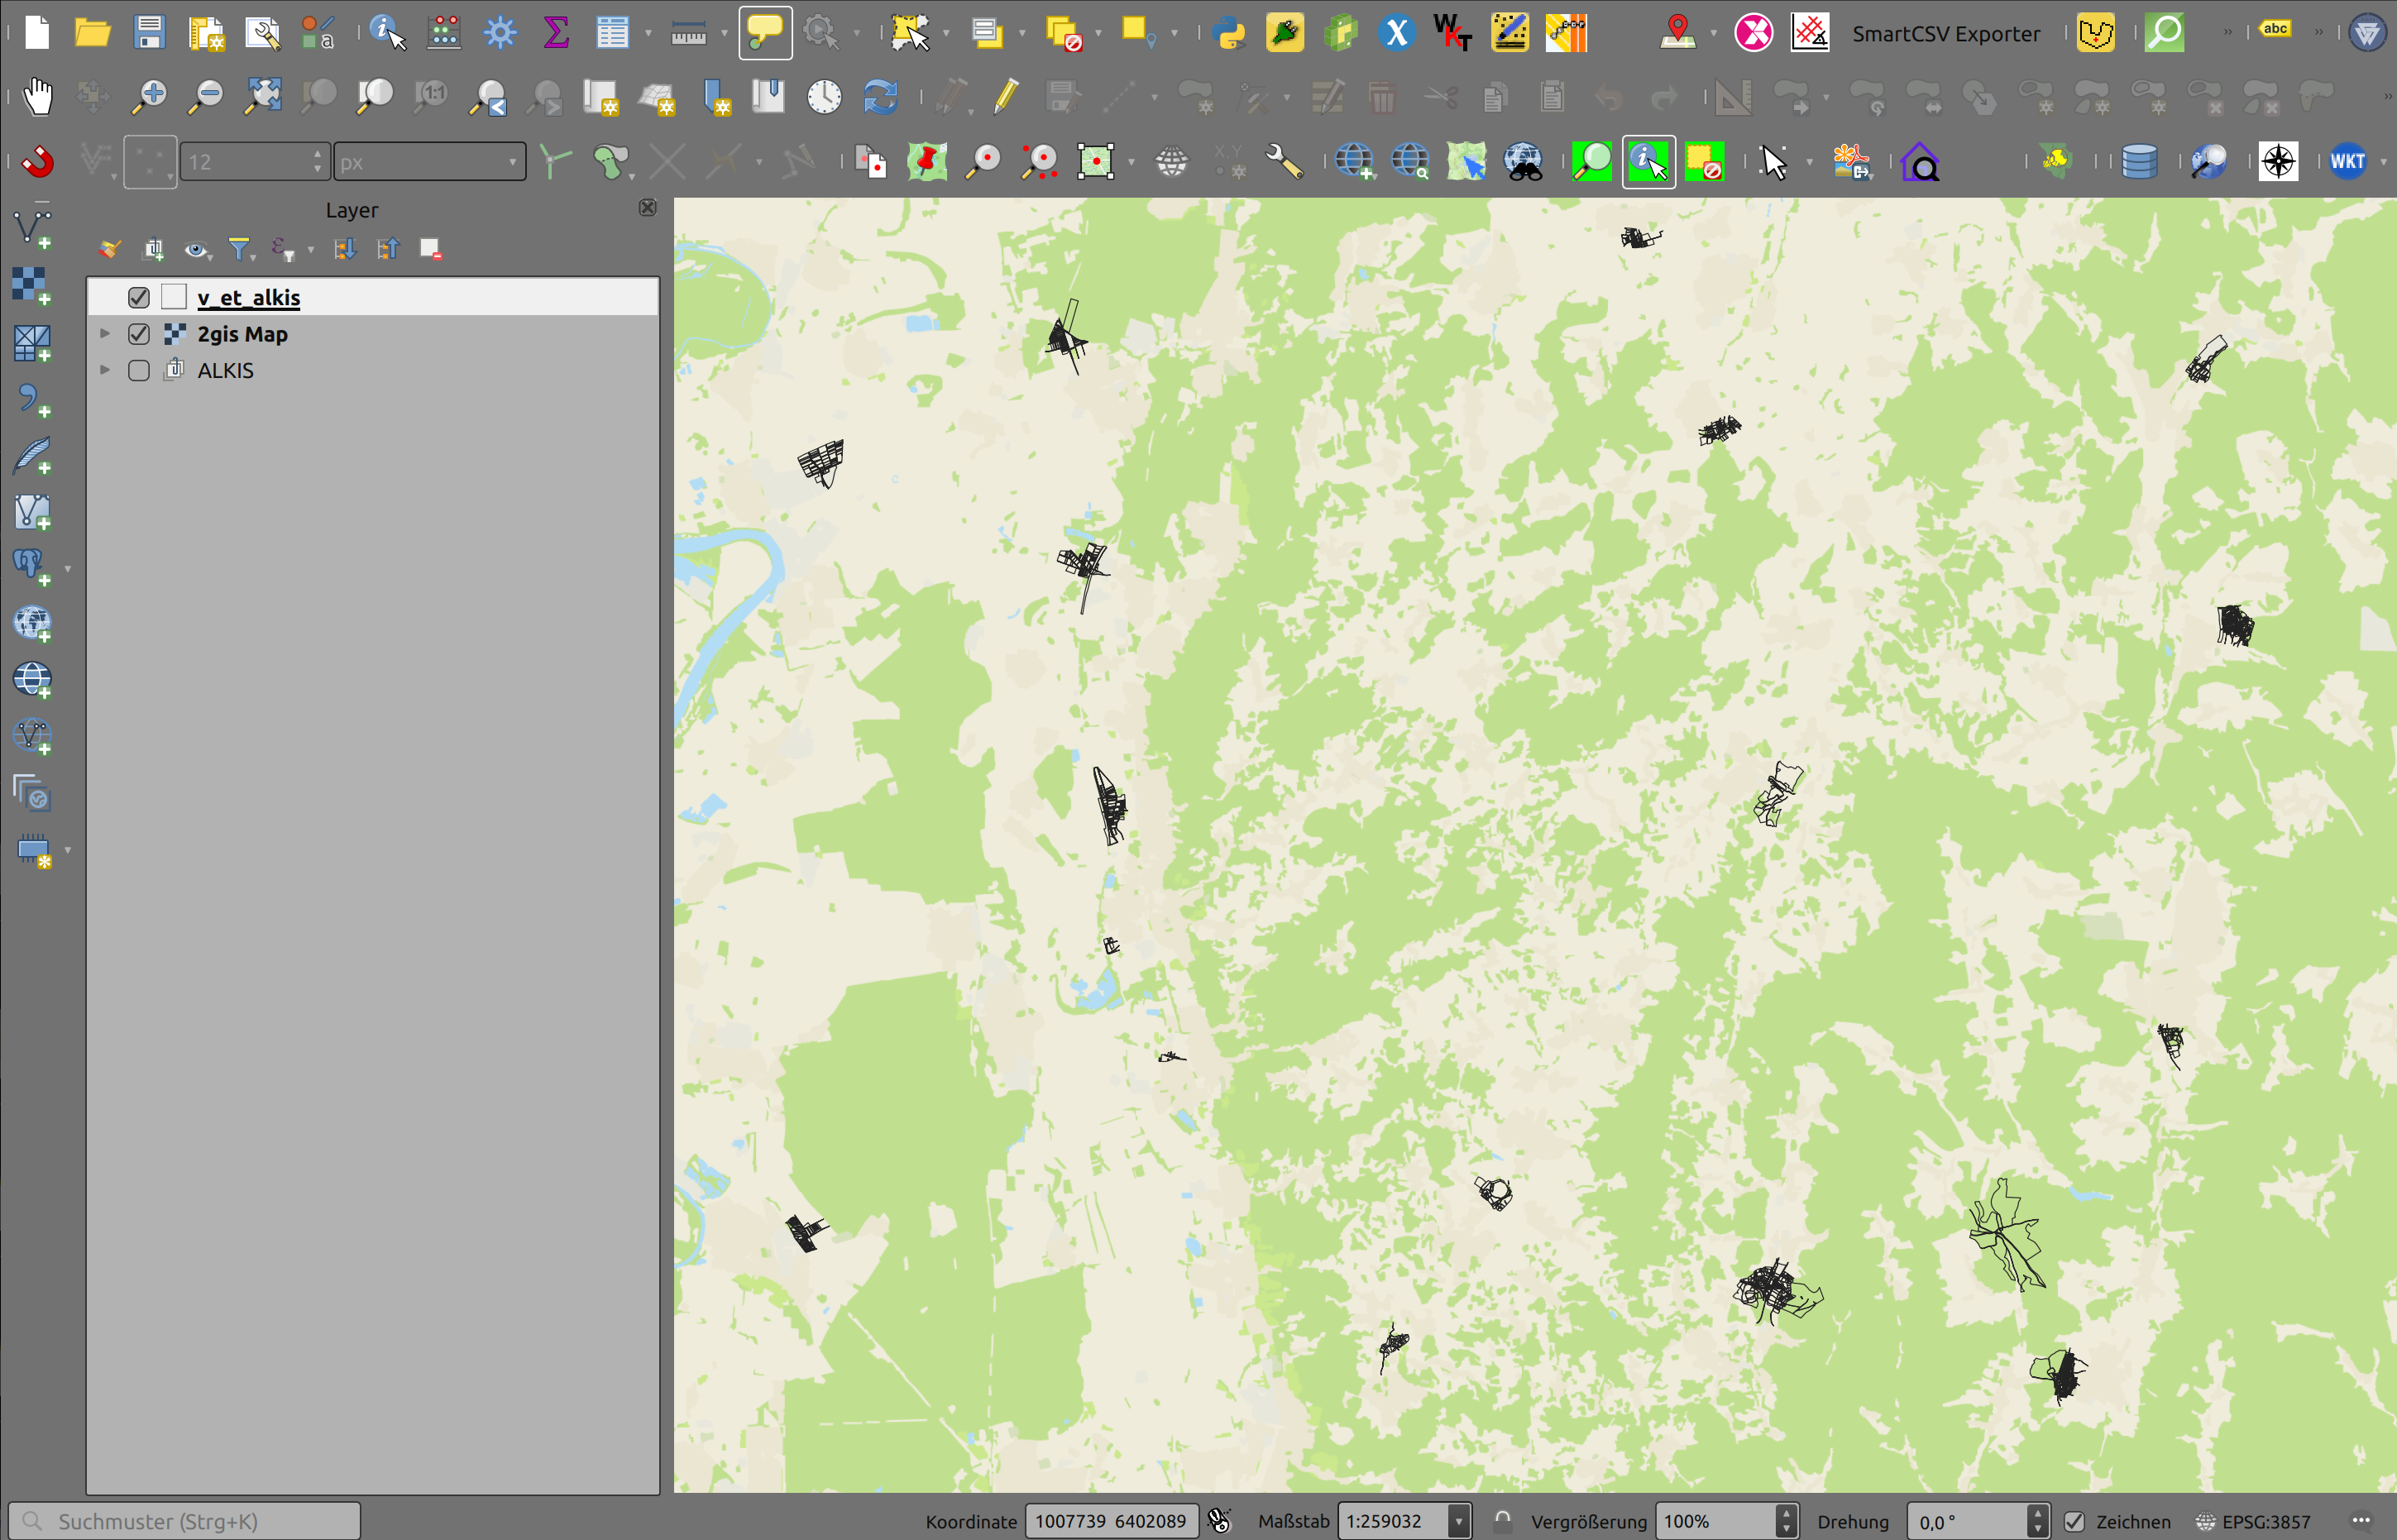Click the Add PostGIS Layer elephant icon
Screen dimensions: 2397x1540
click(30, 565)
